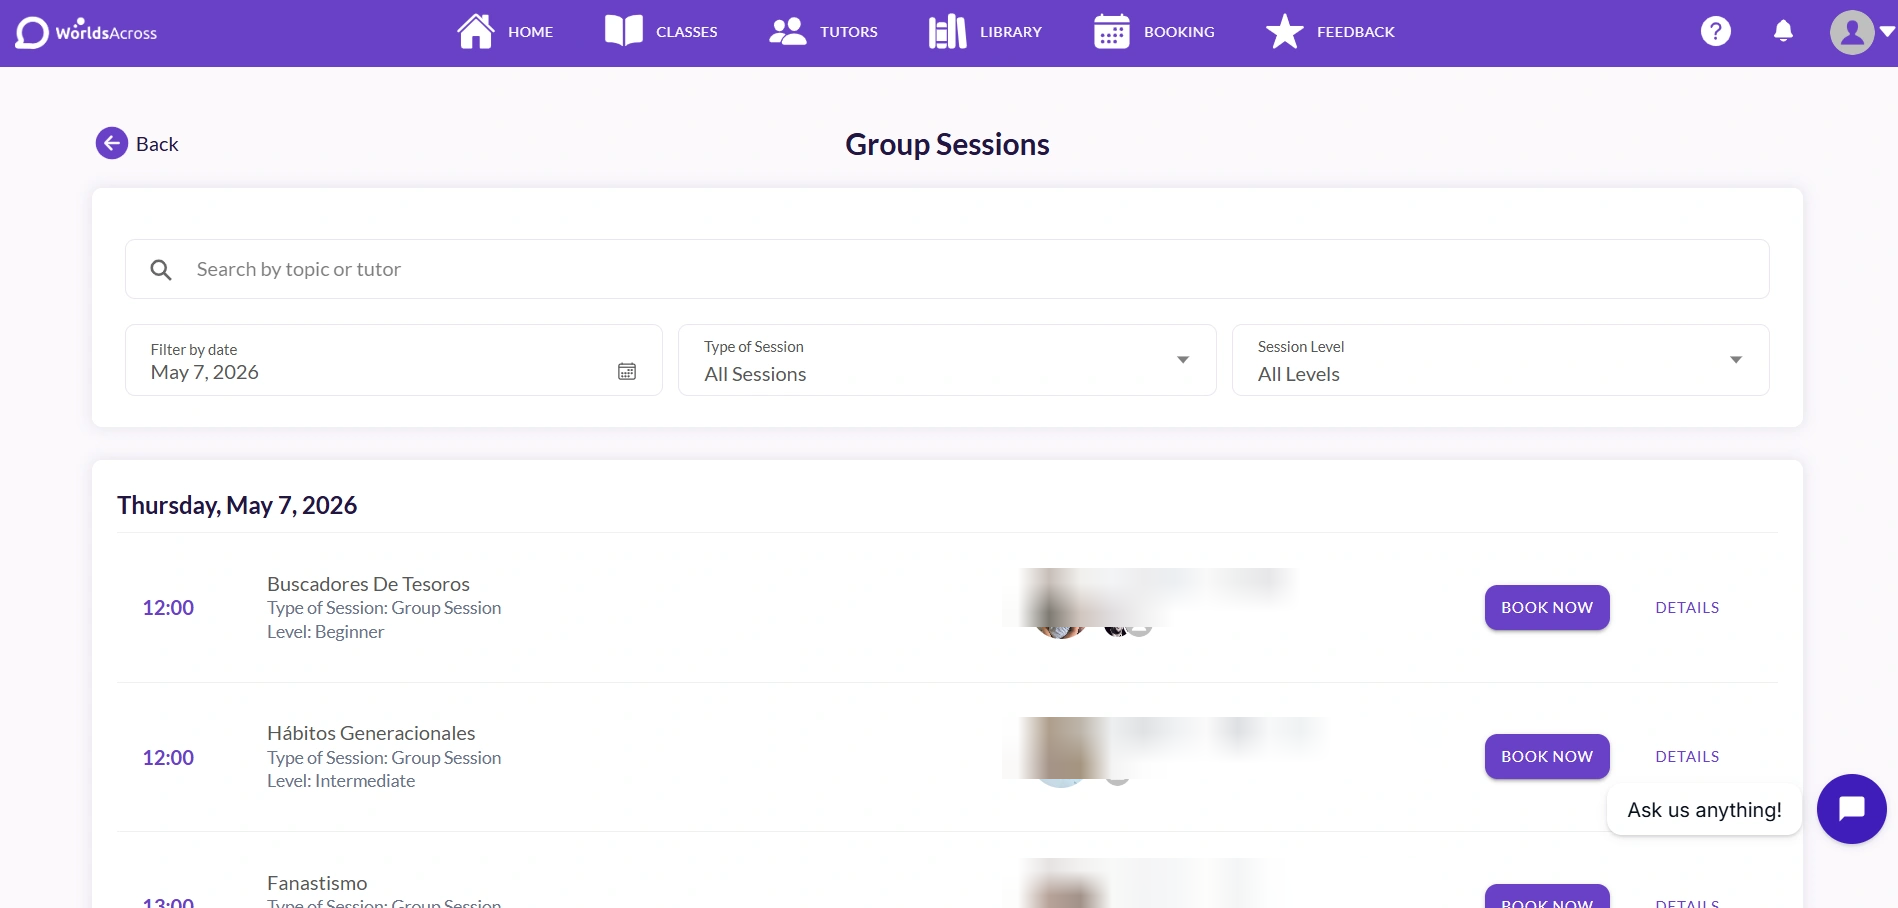Open the Filter by date field
Screen dimensions: 1898x908
394,360
